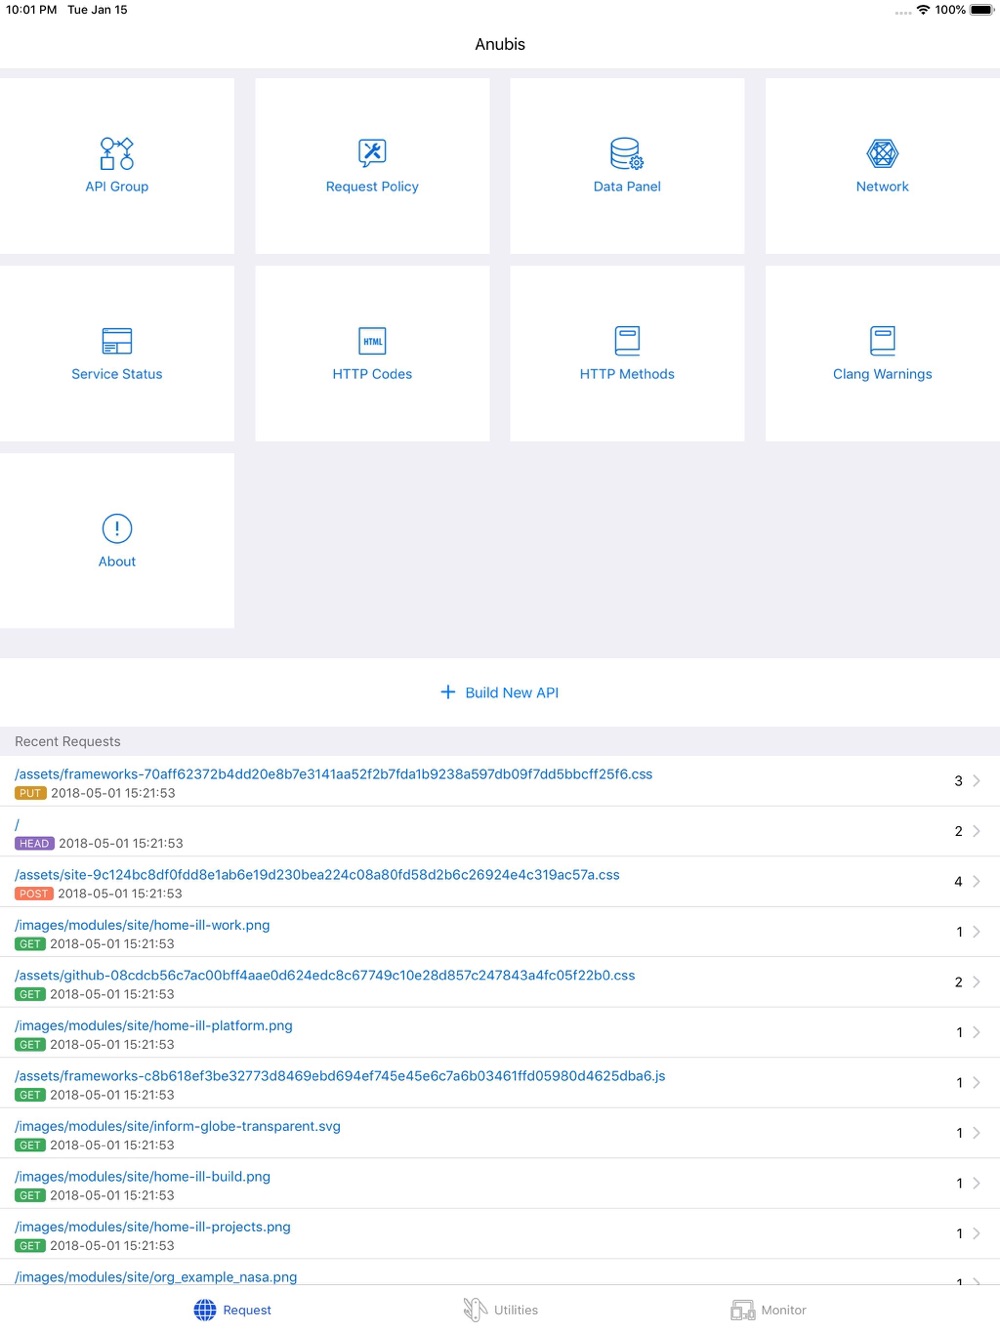Viewport: 1000px width, 1334px height.
Task: Open the /assets/frameworks-70aff css request link
Action: (x=334, y=774)
